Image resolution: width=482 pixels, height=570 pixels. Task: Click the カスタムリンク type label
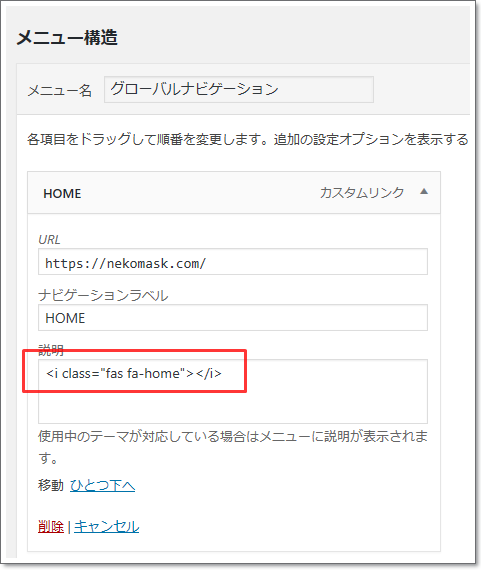tap(362, 192)
